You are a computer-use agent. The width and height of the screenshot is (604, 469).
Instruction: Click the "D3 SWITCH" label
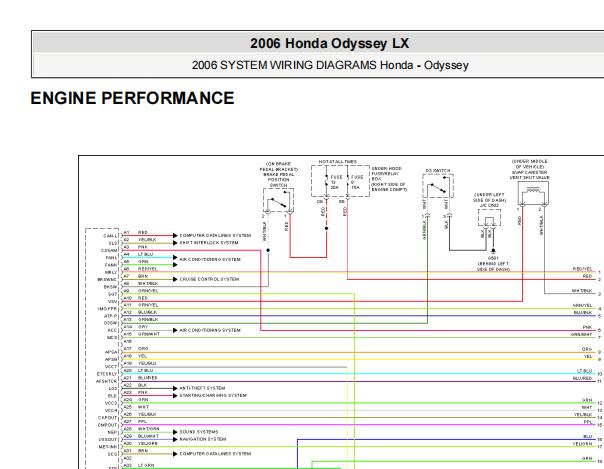pyautogui.click(x=438, y=171)
